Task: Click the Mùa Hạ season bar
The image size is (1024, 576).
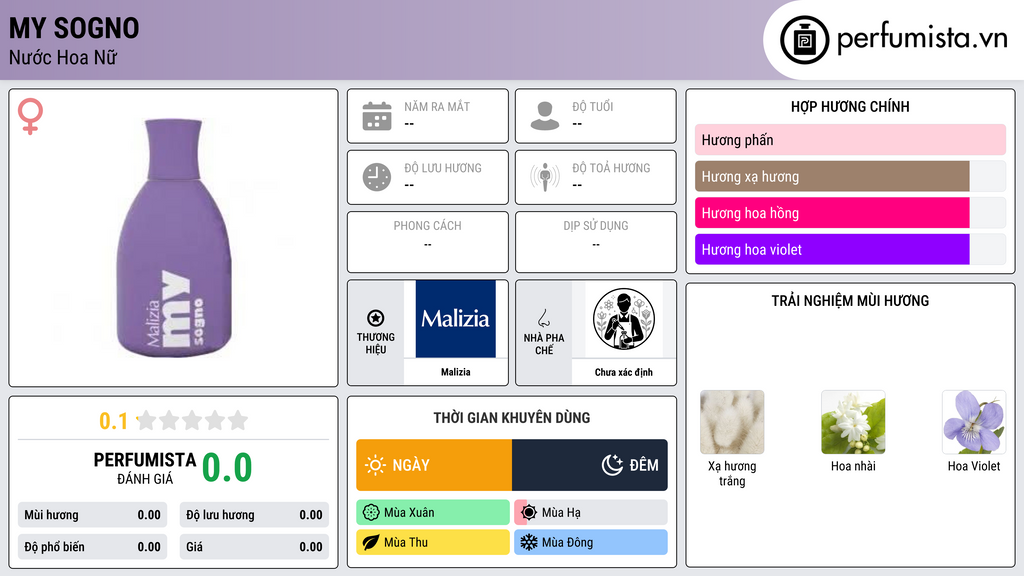Action: [591, 513]
